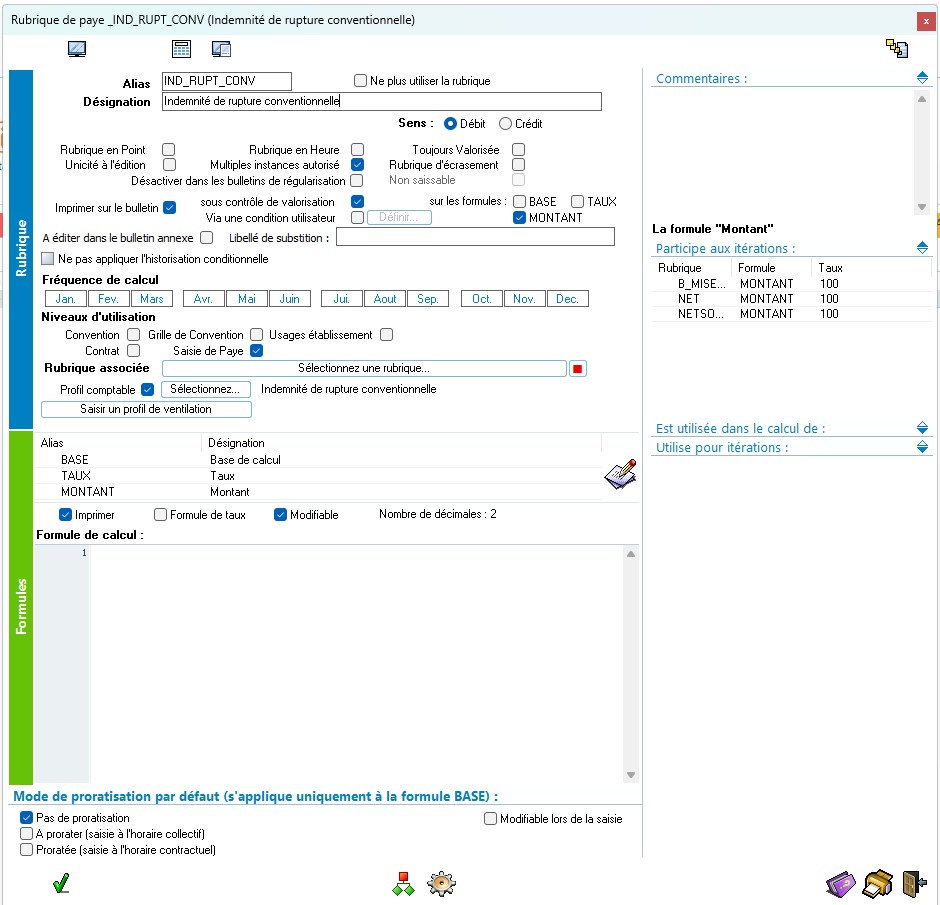Click the green checkmark validate icon

tap(61, 883)
